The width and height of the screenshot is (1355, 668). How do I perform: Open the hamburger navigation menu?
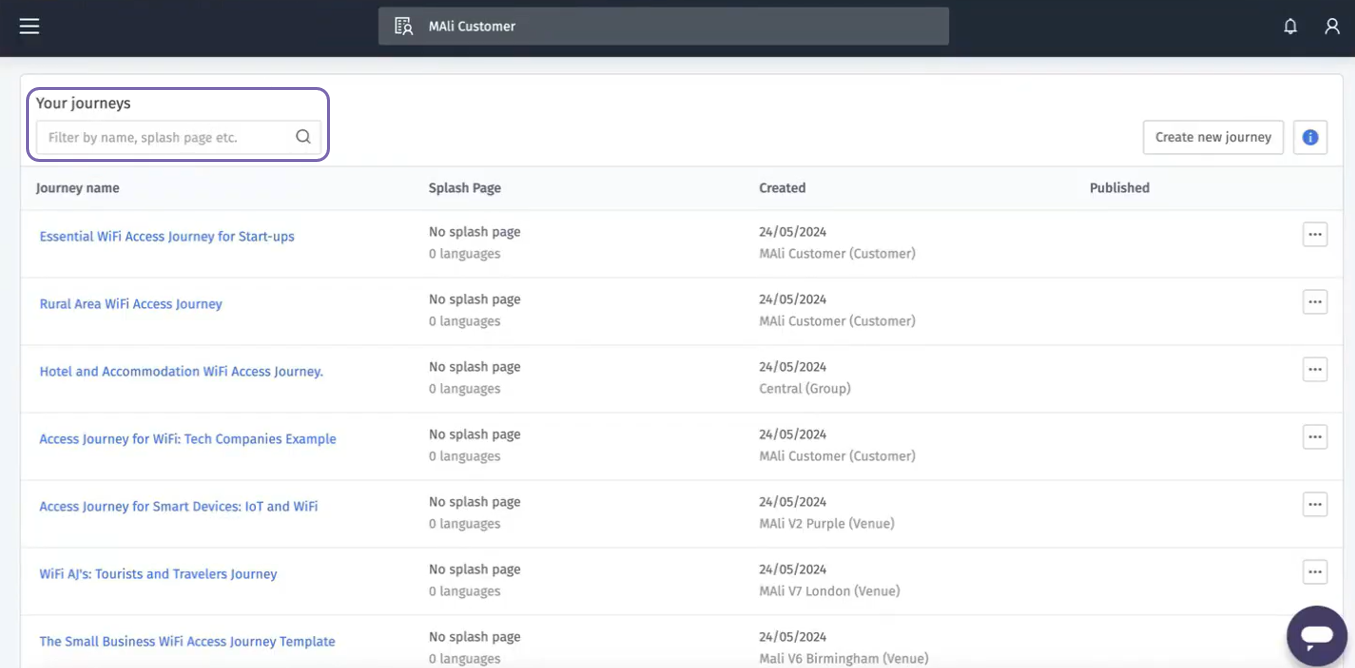[x=29, y=26]
